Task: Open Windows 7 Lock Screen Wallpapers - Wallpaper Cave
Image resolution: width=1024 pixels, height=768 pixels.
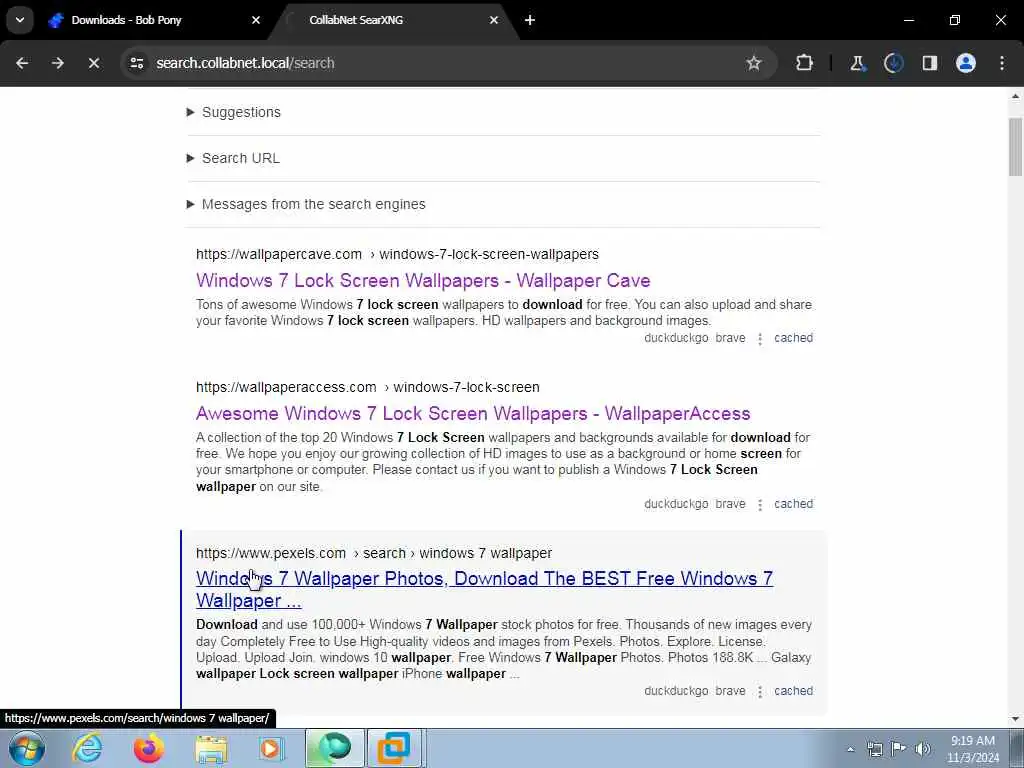Action: [x=423, y=280]
